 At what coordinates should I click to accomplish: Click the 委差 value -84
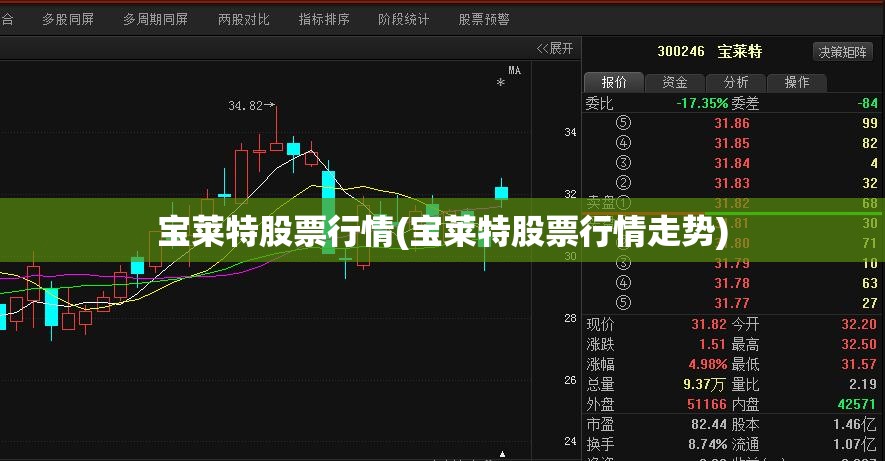868,103
